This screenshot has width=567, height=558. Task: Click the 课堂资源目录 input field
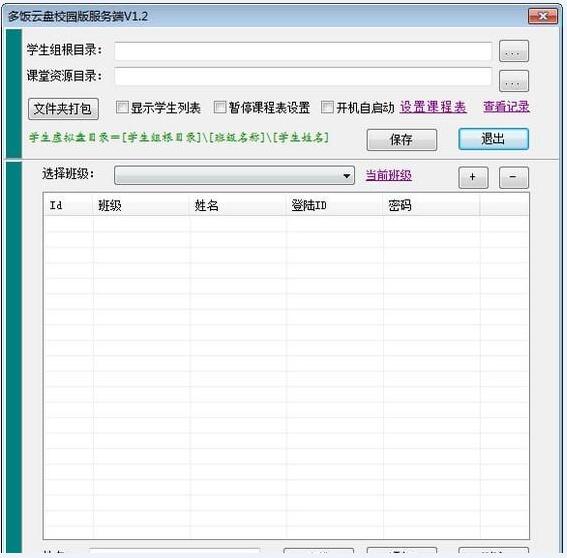(303, 77)
